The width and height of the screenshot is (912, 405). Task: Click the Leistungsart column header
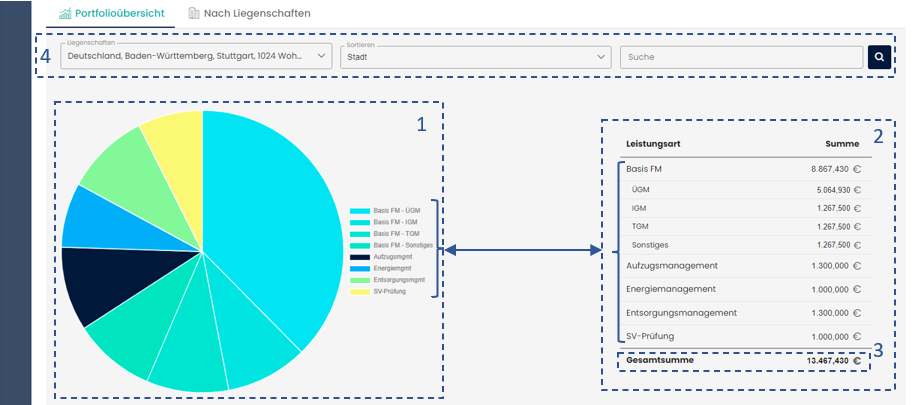(x=653, y=143)
